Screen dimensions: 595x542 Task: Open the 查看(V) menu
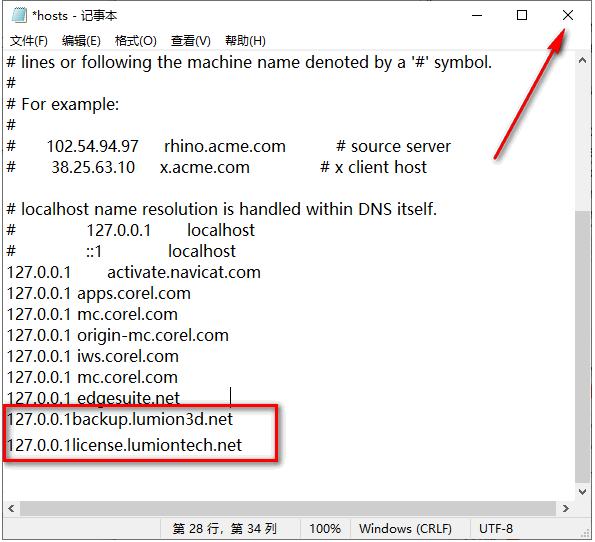click(190, 41)
